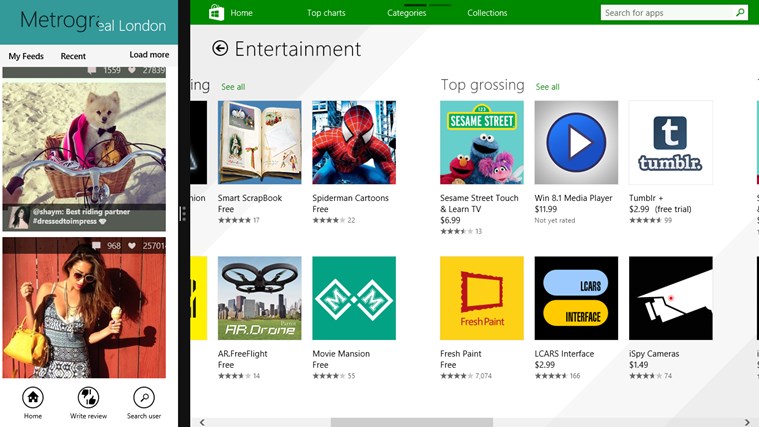The image size is (759, 427).
Task: Switch to Recent in Metrogram
Action: pos(73,56)
